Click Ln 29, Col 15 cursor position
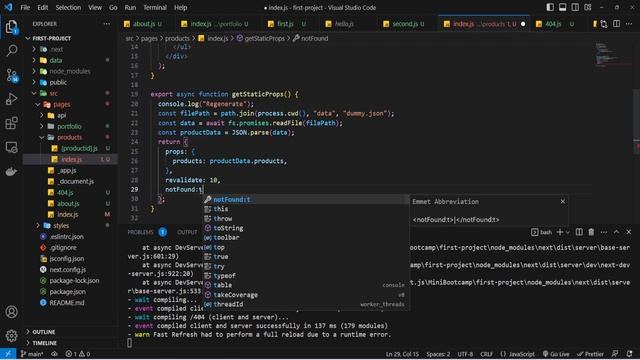The height and width of the screenshot is (360, 640). point(402,354)
